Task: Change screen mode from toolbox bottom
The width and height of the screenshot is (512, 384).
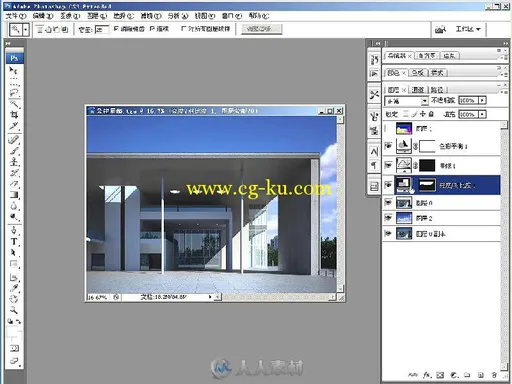Action: [x=14, y=361]
